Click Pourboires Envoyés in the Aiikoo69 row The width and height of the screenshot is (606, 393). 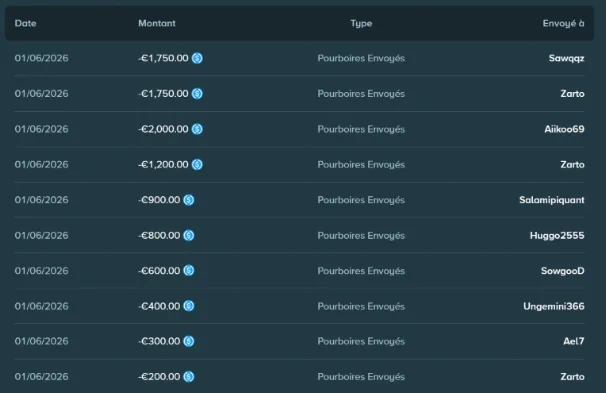coord(361,129)
